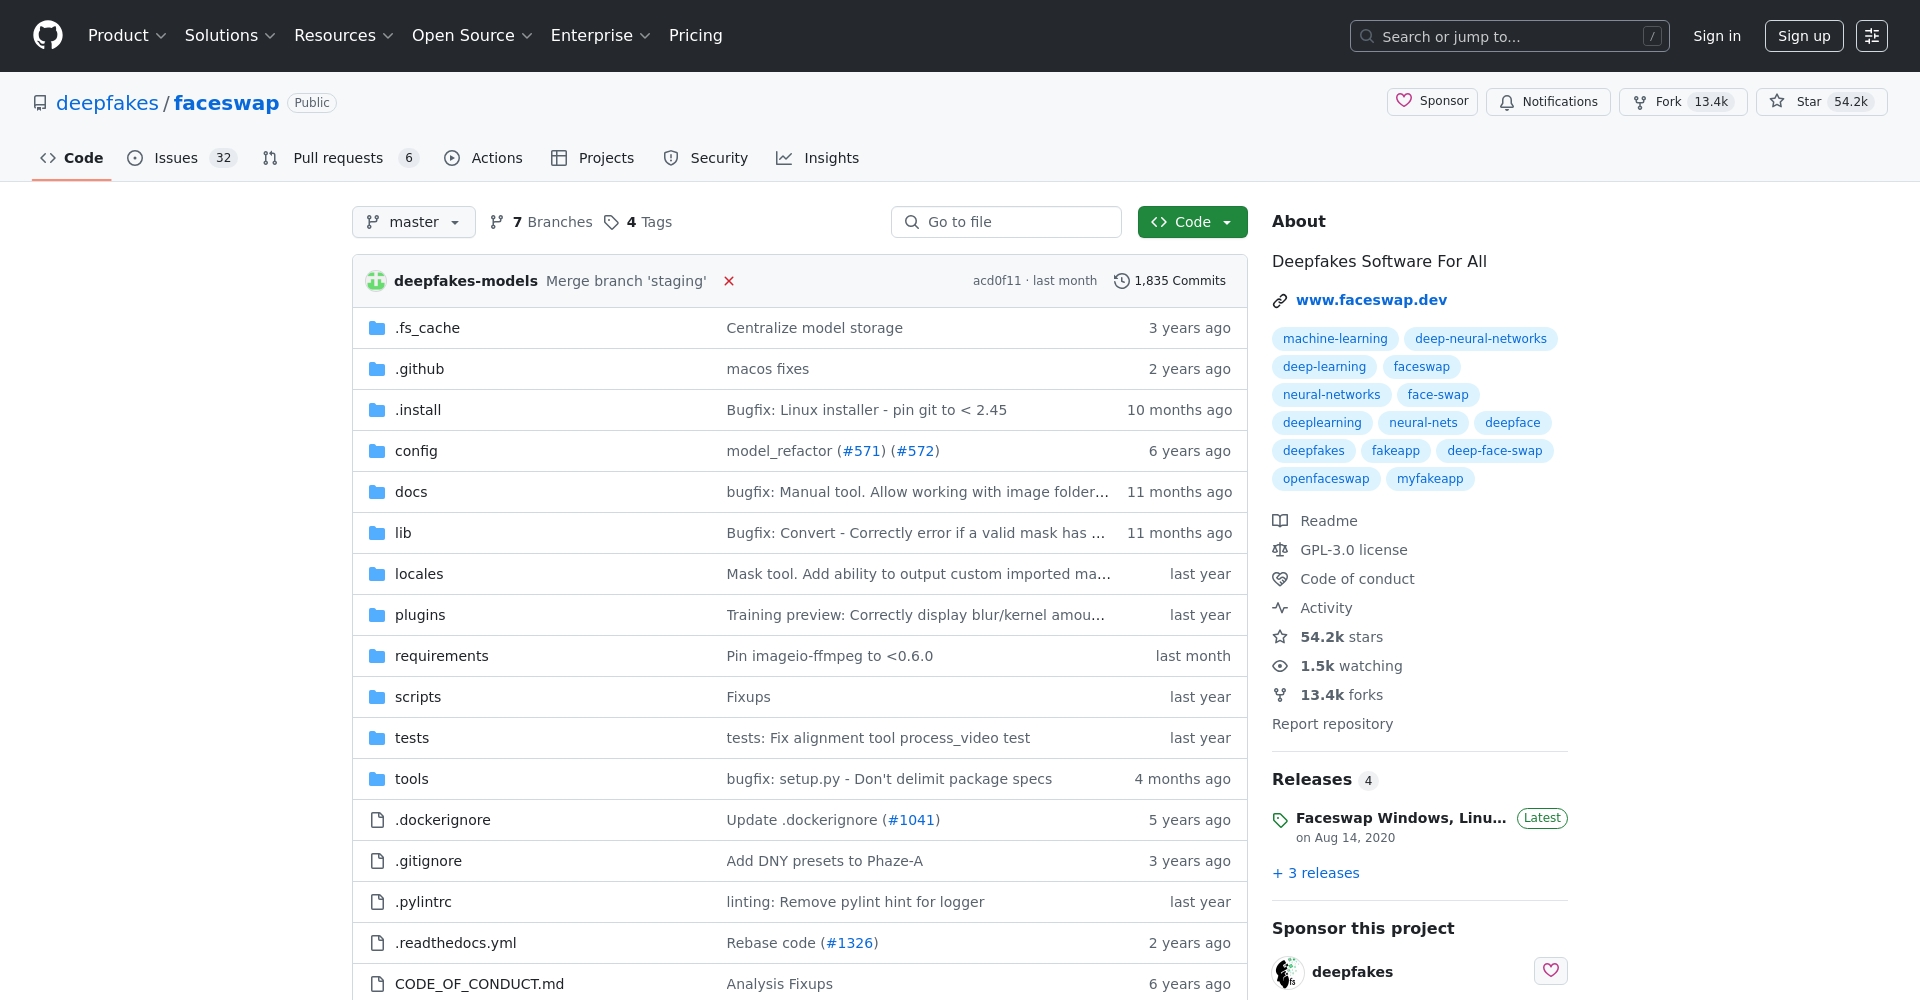
Task: Open the locales folder icon
Action: (x=377, y=574)
